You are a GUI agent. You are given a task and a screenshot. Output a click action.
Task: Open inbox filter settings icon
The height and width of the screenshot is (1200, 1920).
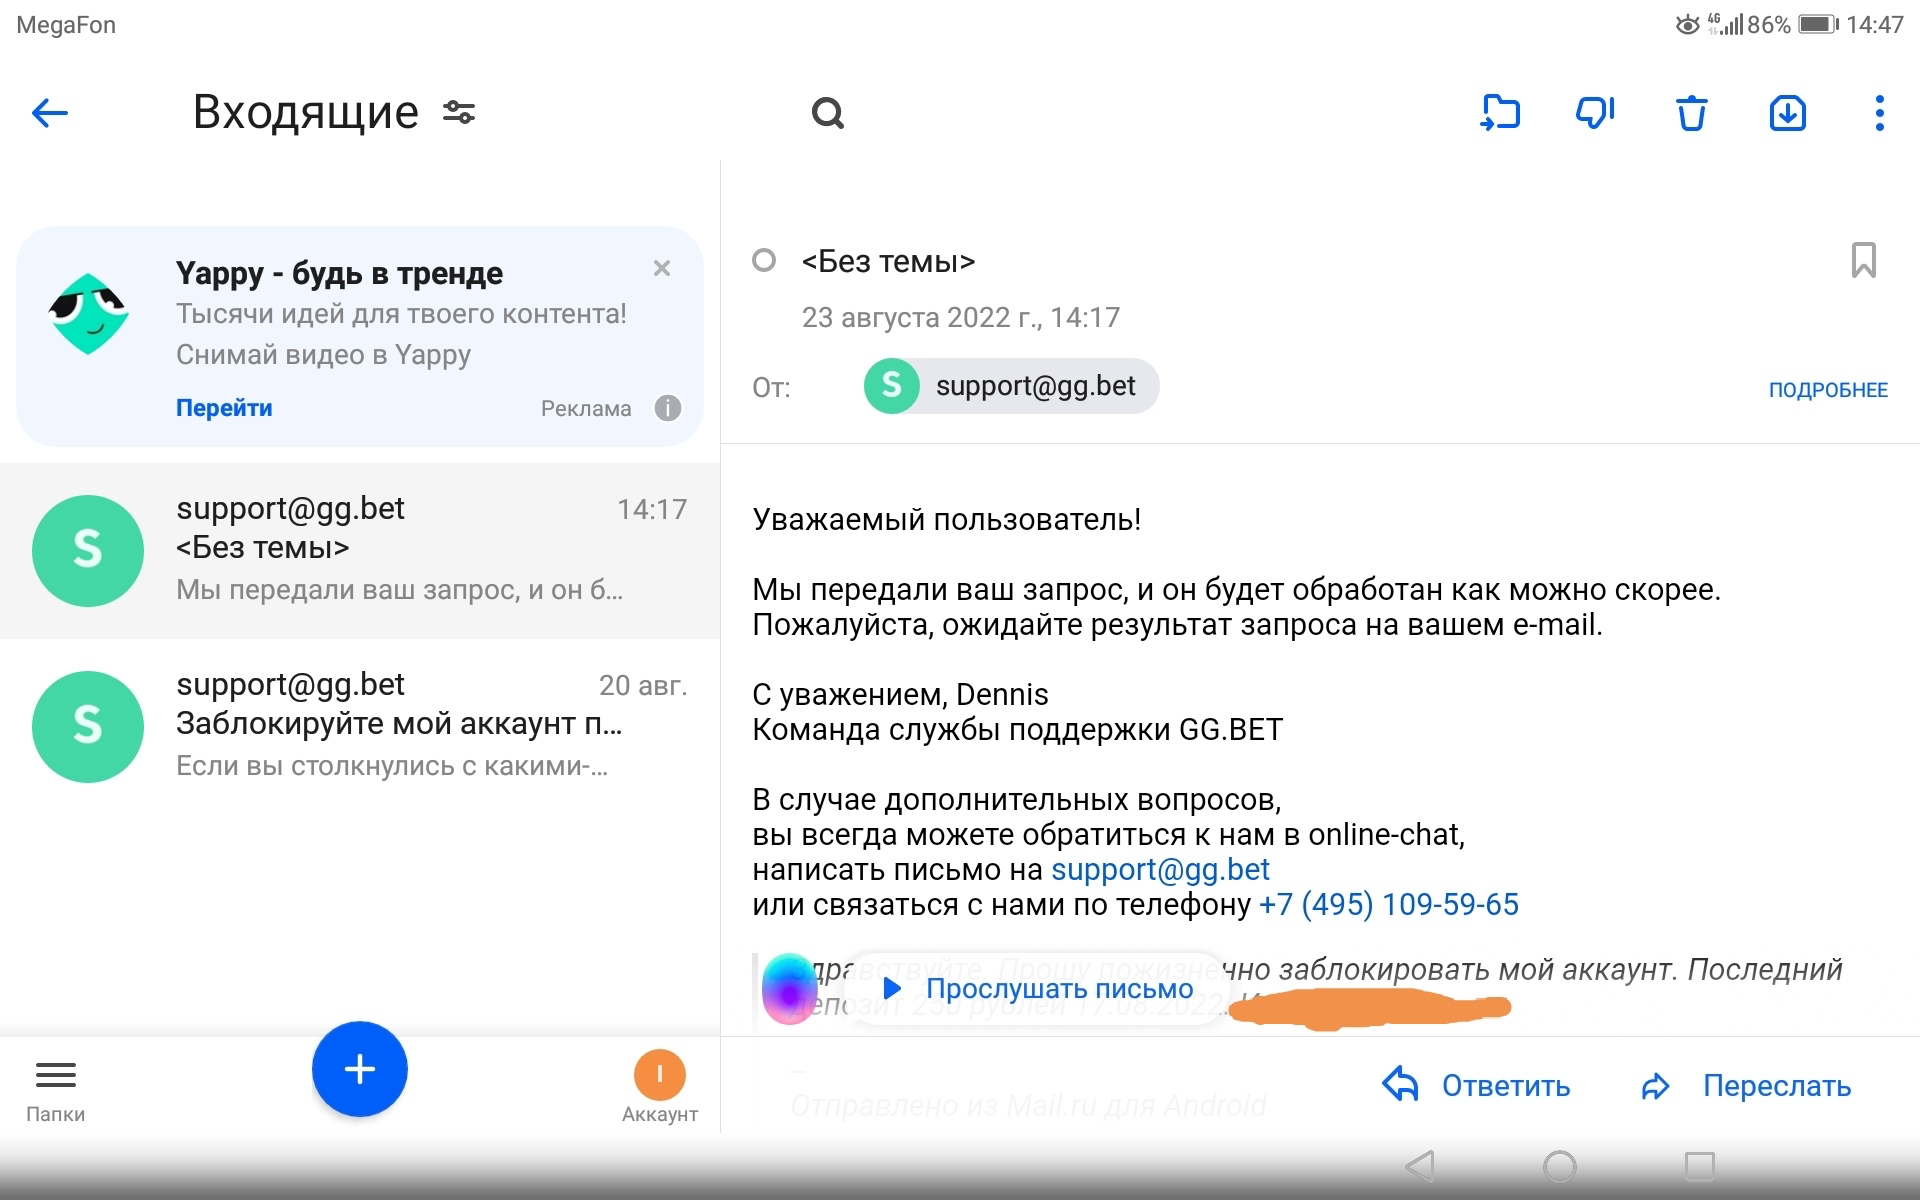coord(459,112)
